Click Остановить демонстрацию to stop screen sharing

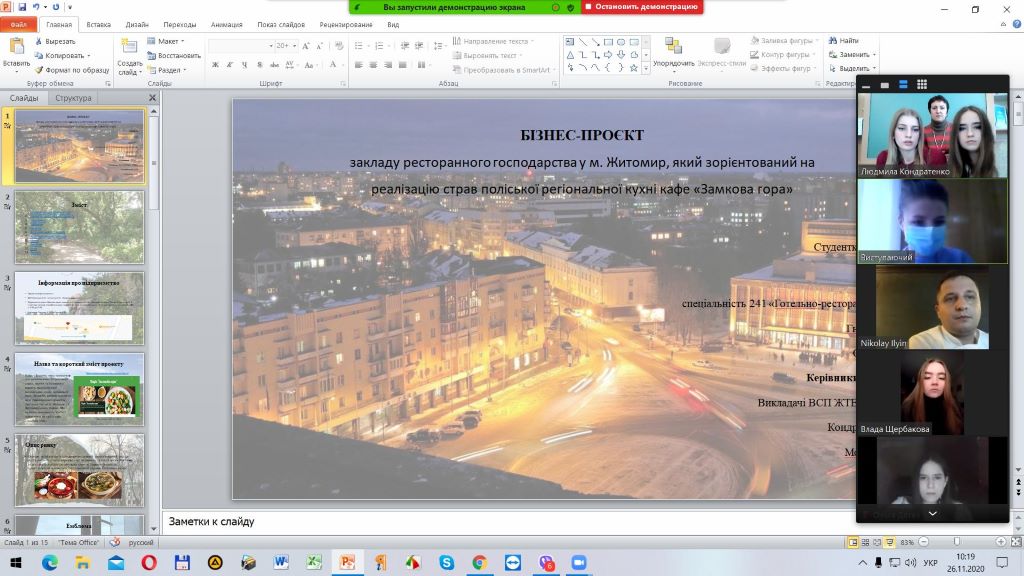642,7
